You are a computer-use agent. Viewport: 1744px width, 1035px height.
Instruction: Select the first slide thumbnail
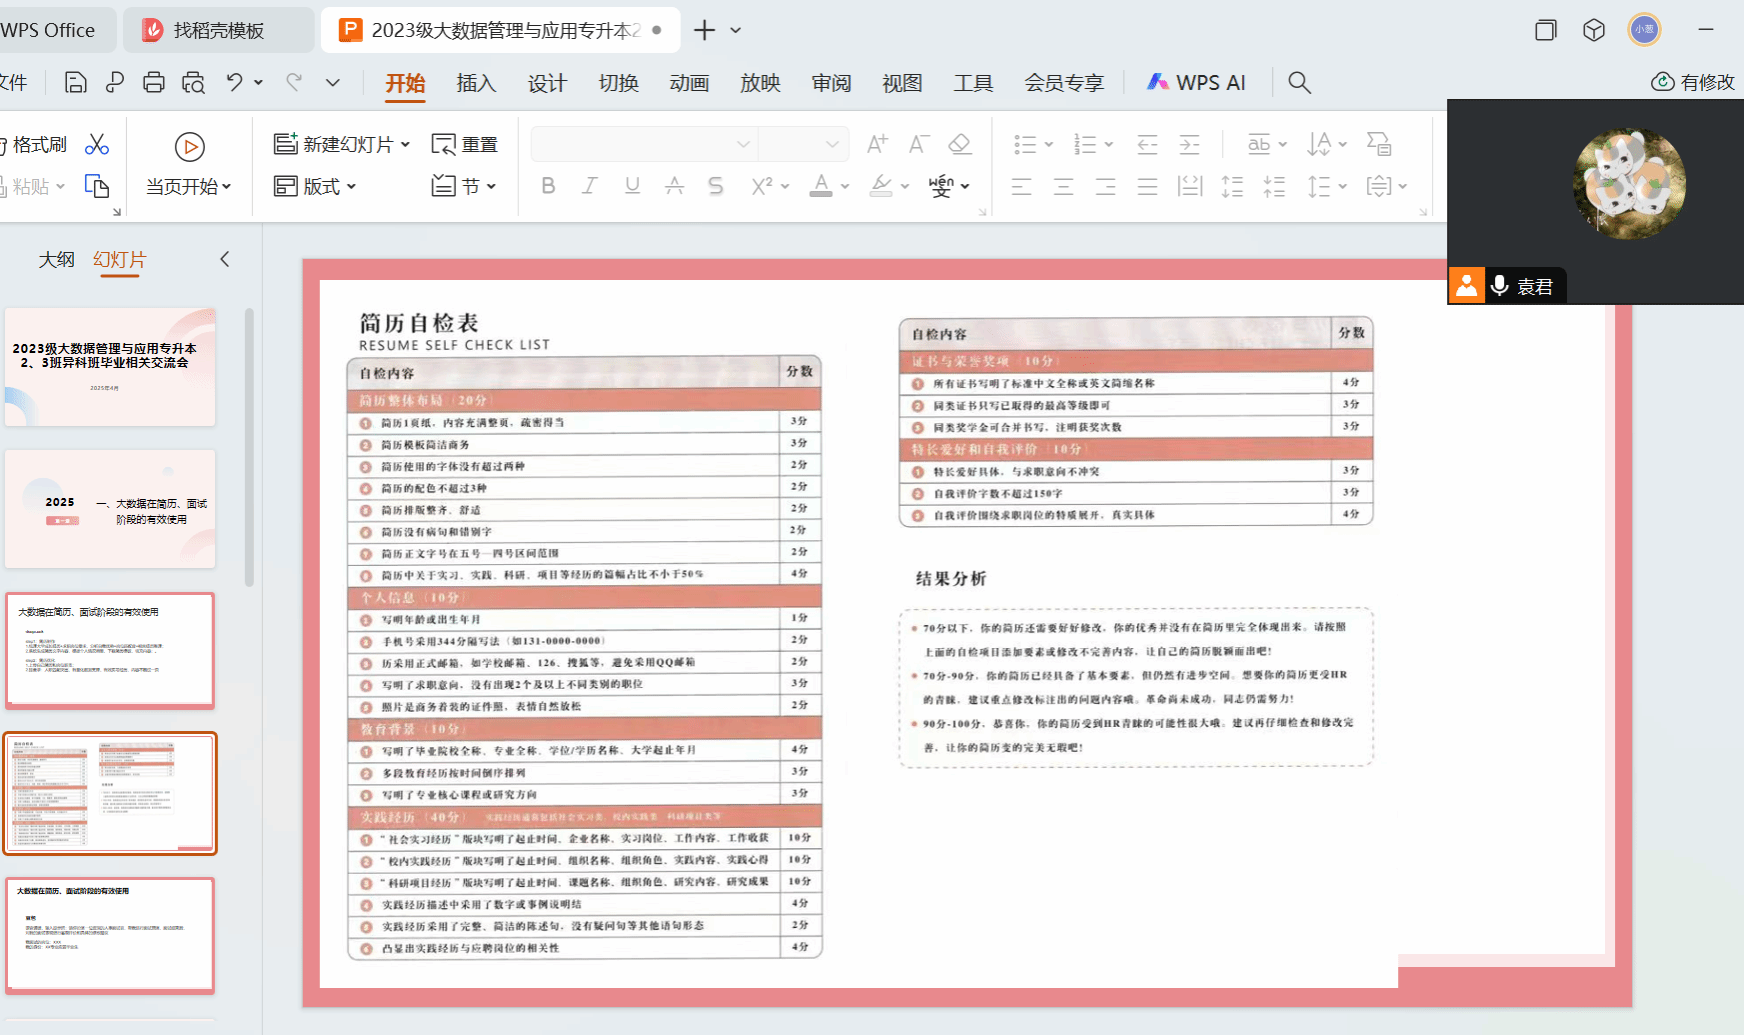110,367
